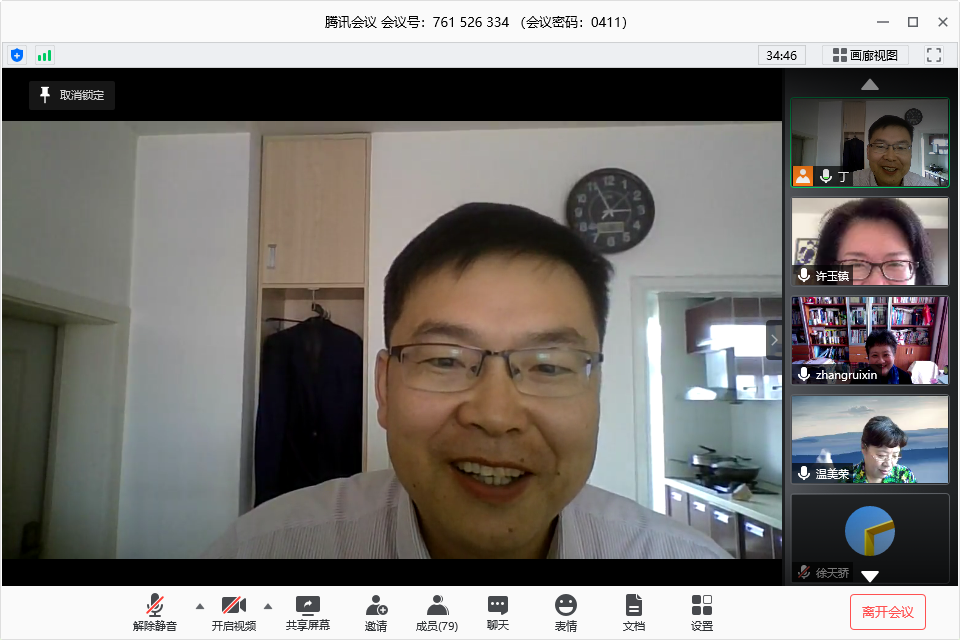The image size is (960, 640).
Task: Open the Members (成员) list
Action: [437, 612]
